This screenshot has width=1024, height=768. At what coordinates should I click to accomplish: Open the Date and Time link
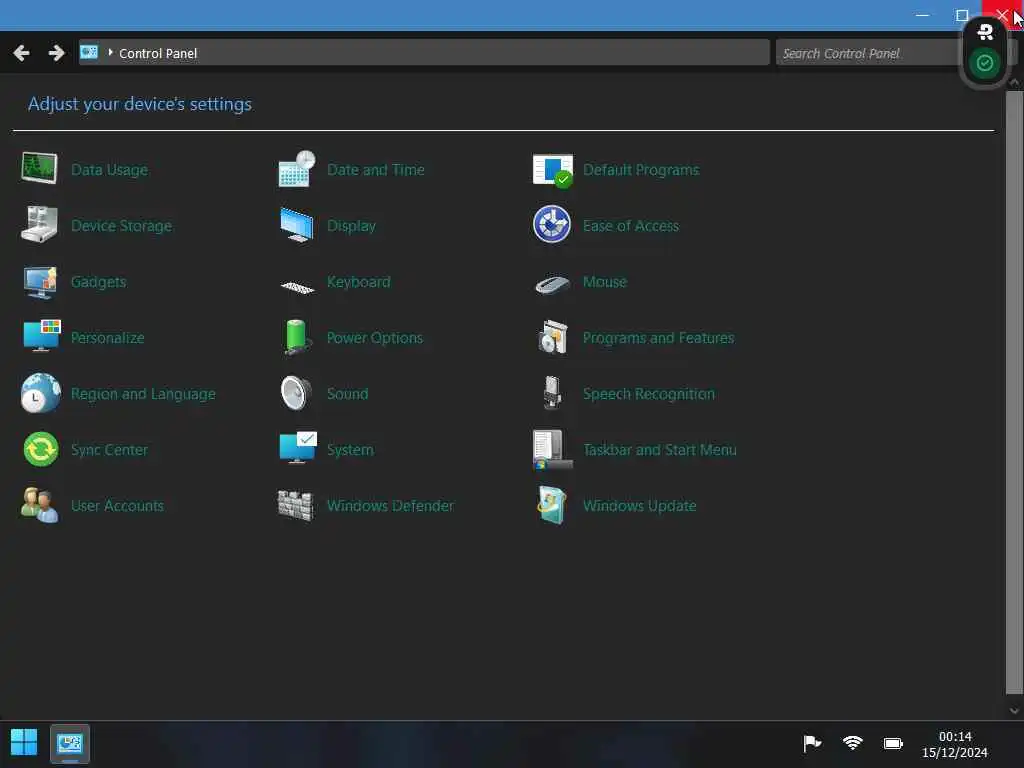click(376, 170)
